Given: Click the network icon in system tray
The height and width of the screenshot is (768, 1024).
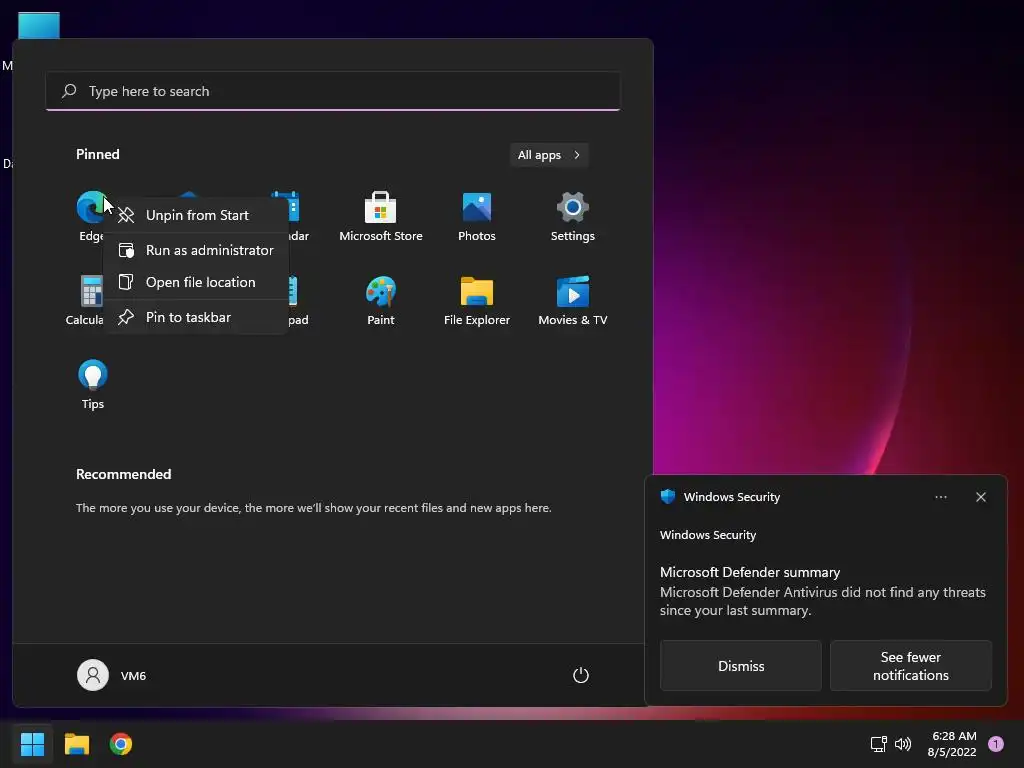Looking at the screenshot, I should click(878, 744).
